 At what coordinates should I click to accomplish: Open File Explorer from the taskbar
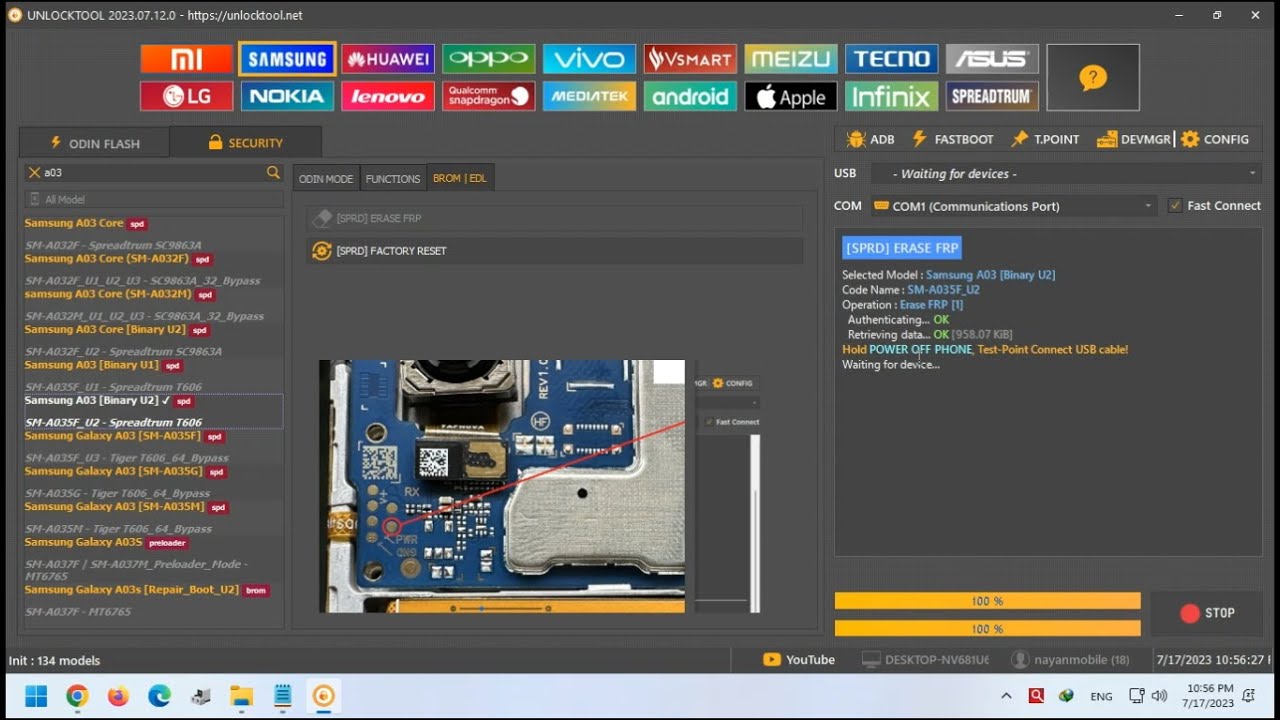pos(241,696)
